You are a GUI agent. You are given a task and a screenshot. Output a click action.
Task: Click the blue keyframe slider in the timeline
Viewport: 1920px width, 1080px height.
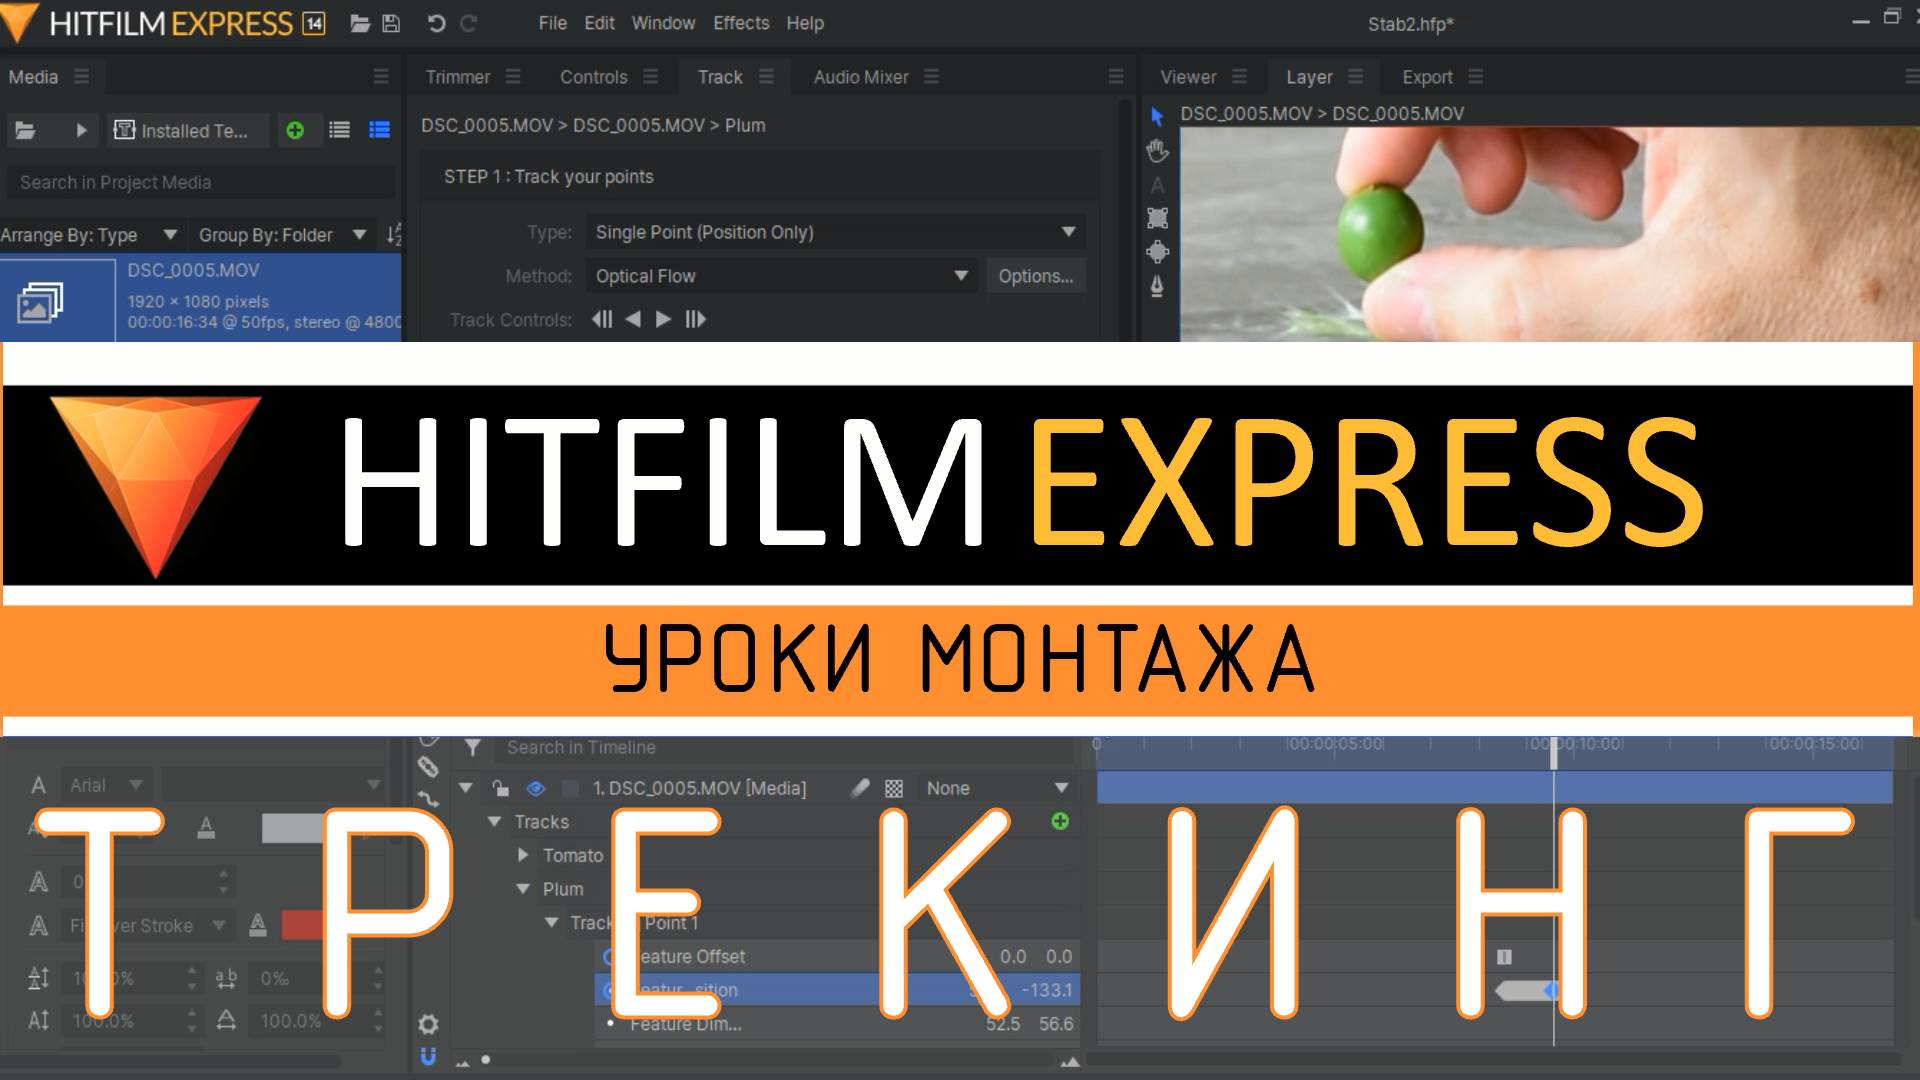(1551, 989)
